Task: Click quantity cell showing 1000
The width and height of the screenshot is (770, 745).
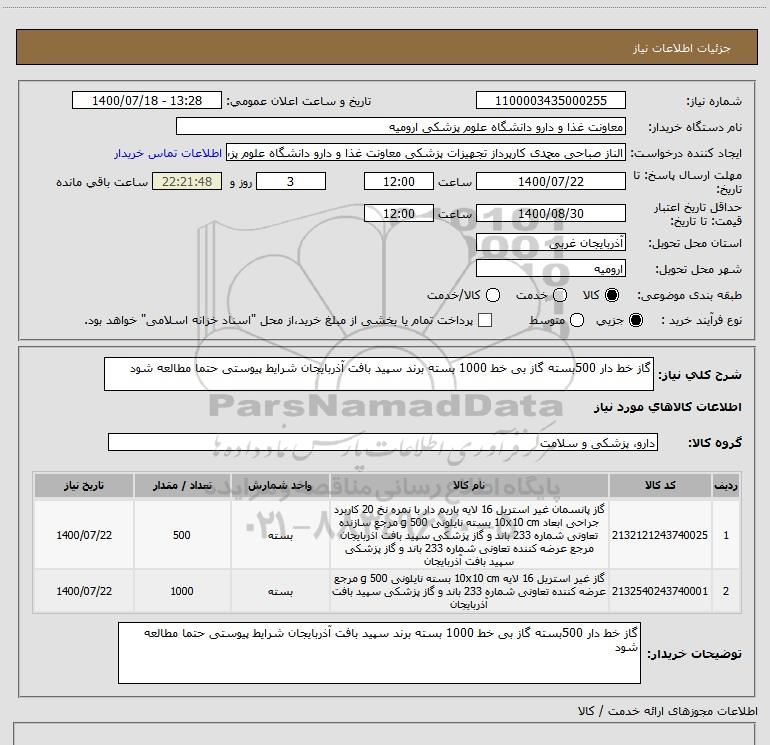Action: coord(182,591)
